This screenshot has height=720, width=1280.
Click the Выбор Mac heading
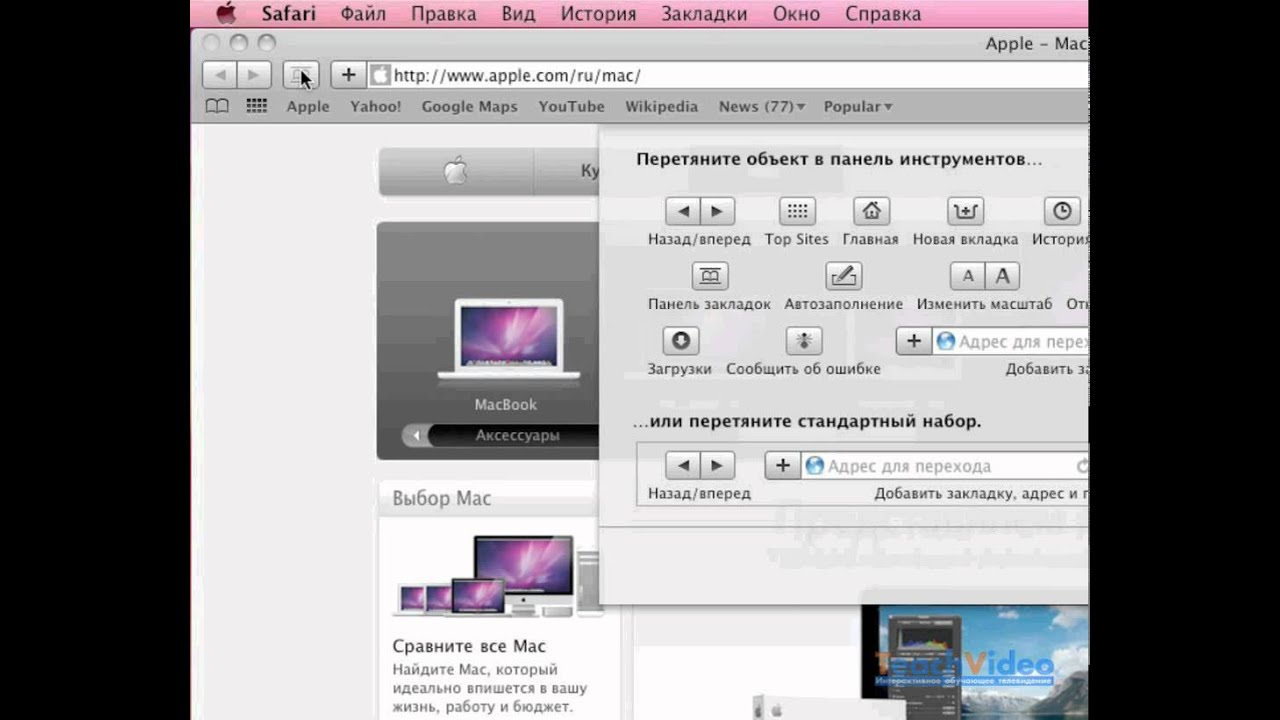442,498
